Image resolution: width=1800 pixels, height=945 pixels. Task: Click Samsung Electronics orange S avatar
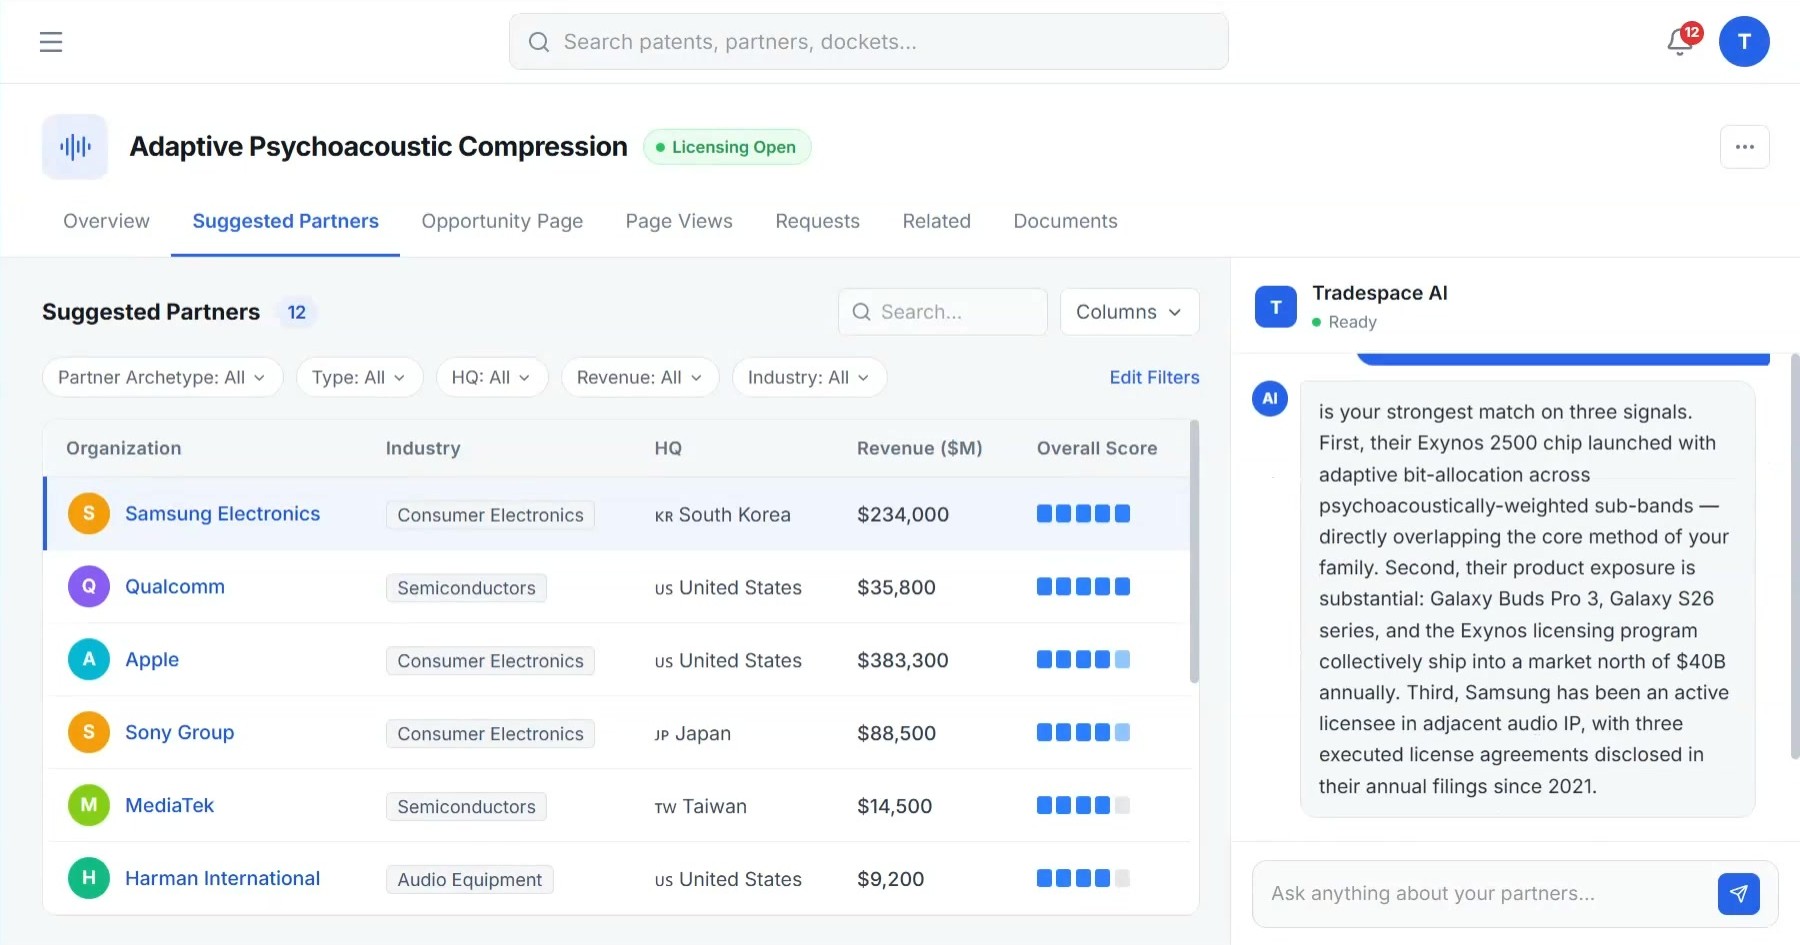click(x=89, y=514)
